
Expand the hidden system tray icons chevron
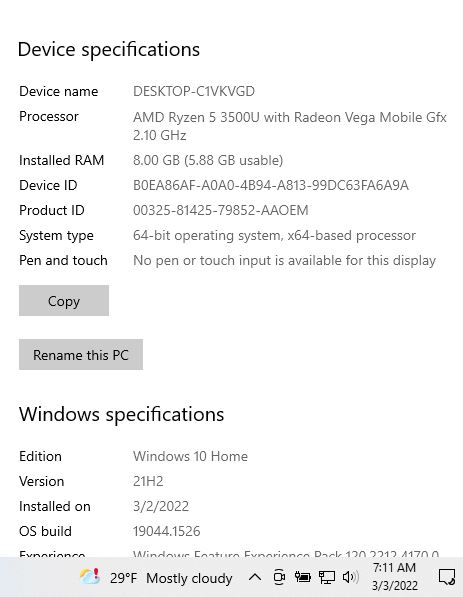[x=255, y=577]
